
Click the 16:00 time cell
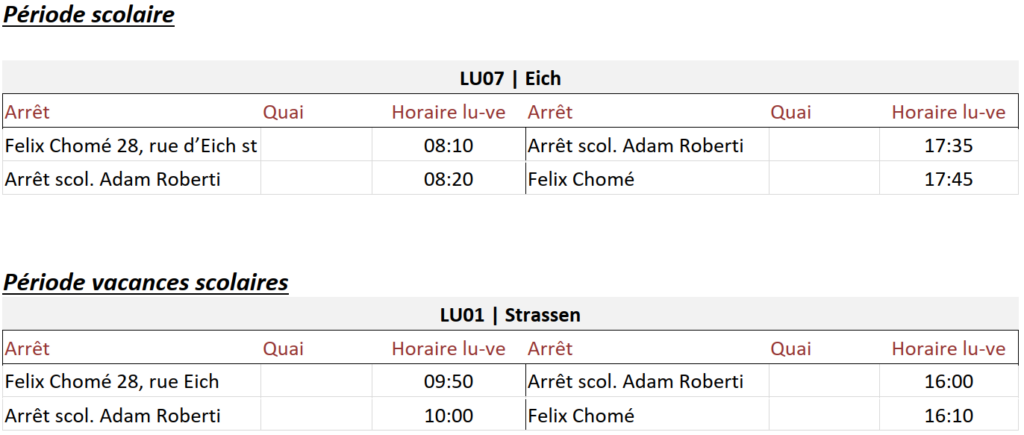[949, 382]
